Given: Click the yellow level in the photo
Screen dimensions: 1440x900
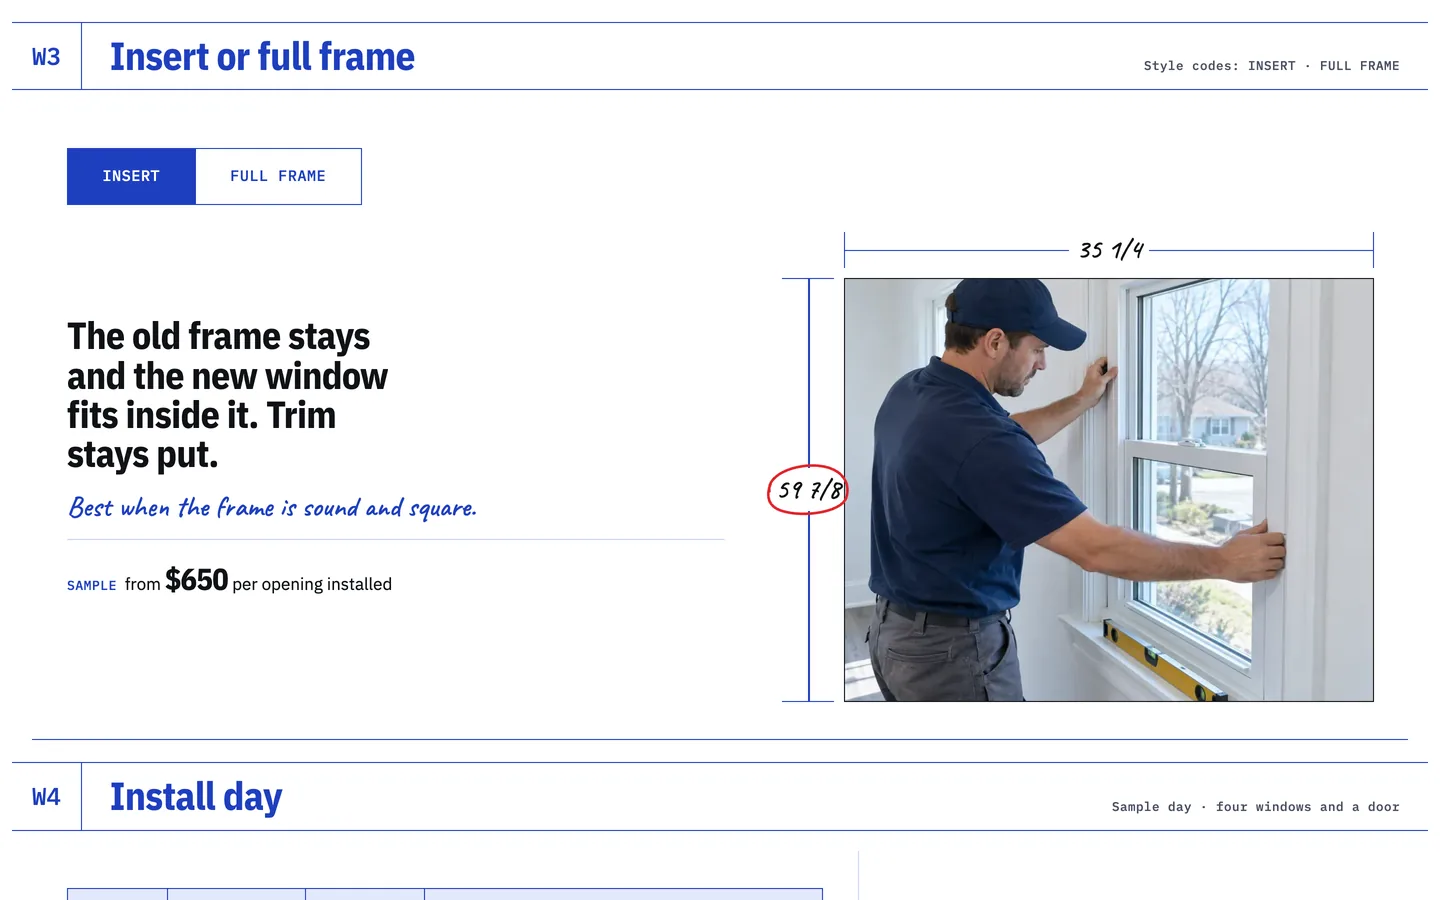Looking at the screenshot, I should 1165,660.
